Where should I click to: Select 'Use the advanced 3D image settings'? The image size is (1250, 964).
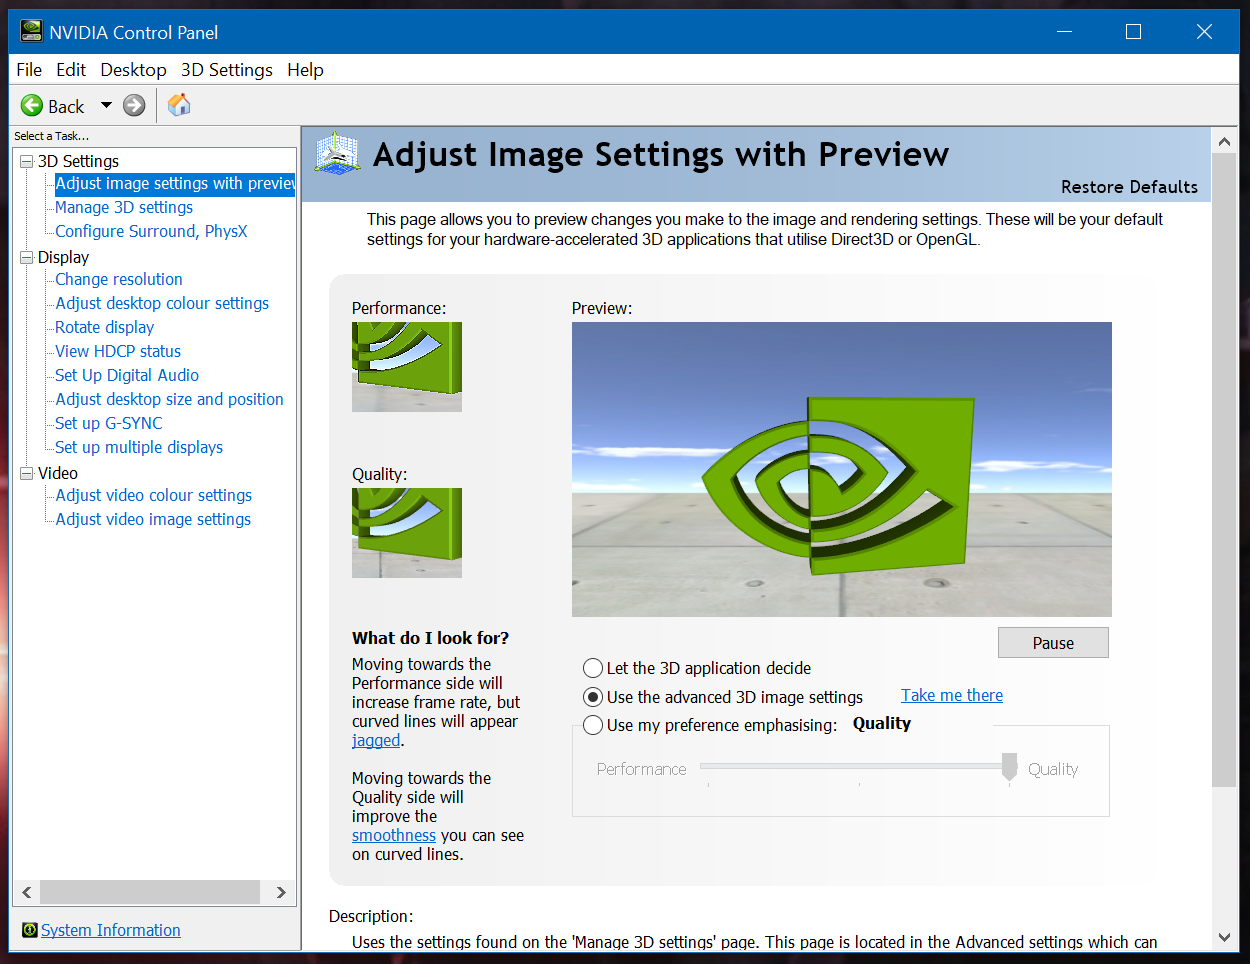[592, 697]
